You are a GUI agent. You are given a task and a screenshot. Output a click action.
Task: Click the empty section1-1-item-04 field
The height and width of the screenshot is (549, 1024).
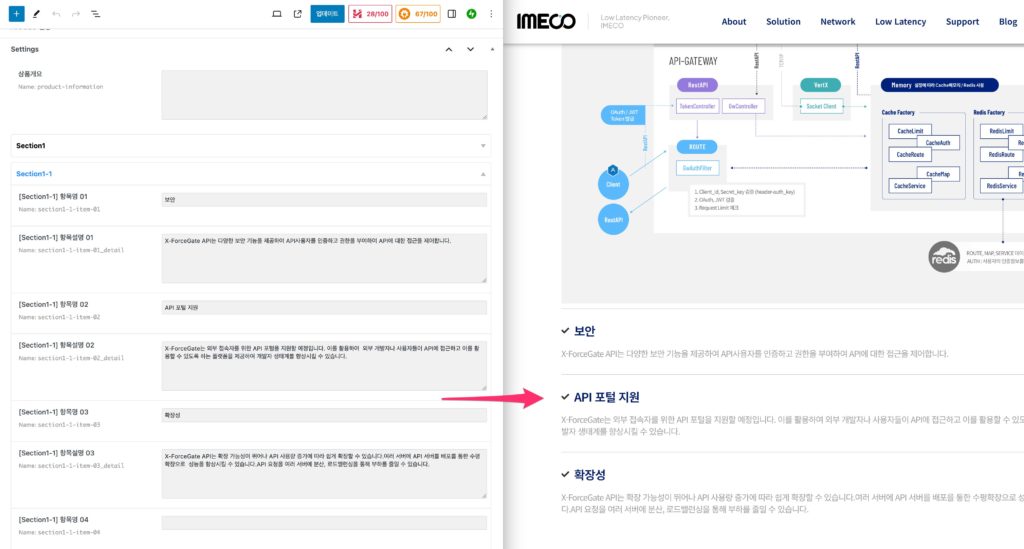point(324,523)
